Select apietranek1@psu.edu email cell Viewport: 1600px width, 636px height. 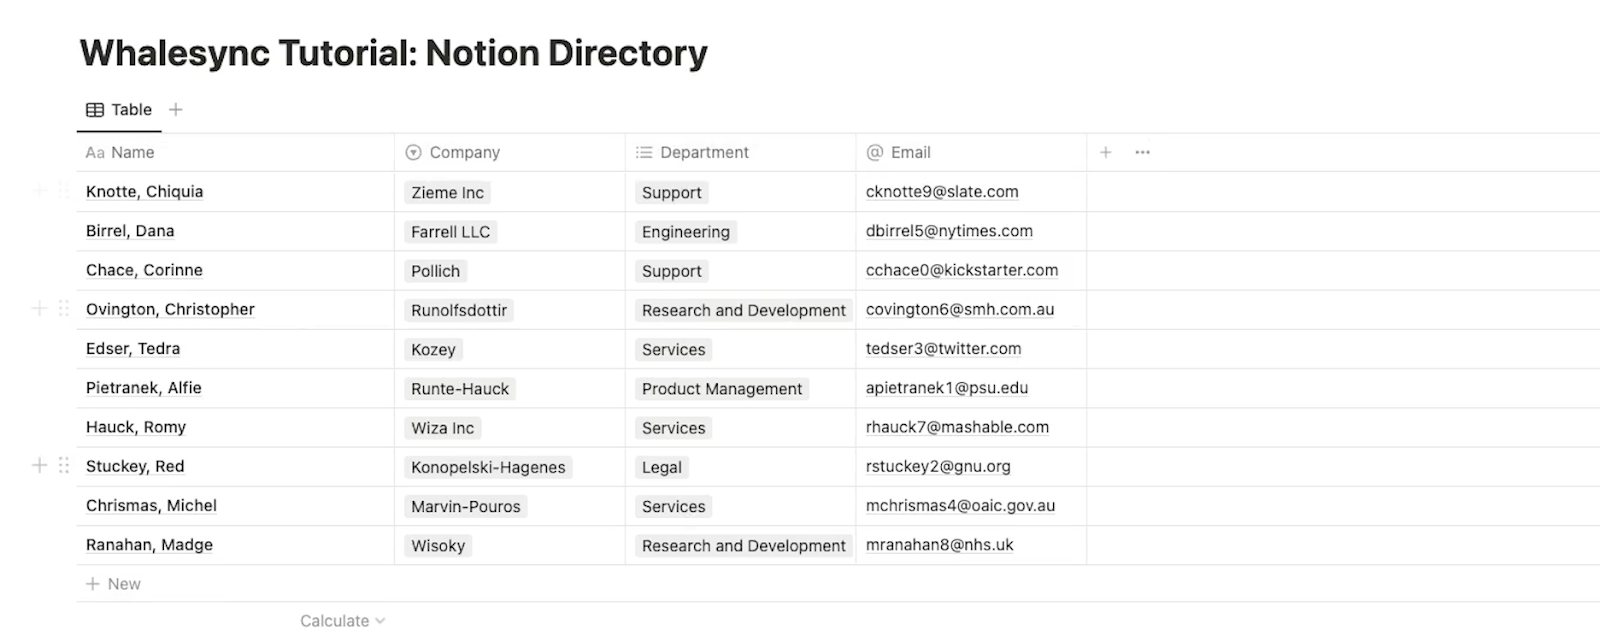(971, 388)
